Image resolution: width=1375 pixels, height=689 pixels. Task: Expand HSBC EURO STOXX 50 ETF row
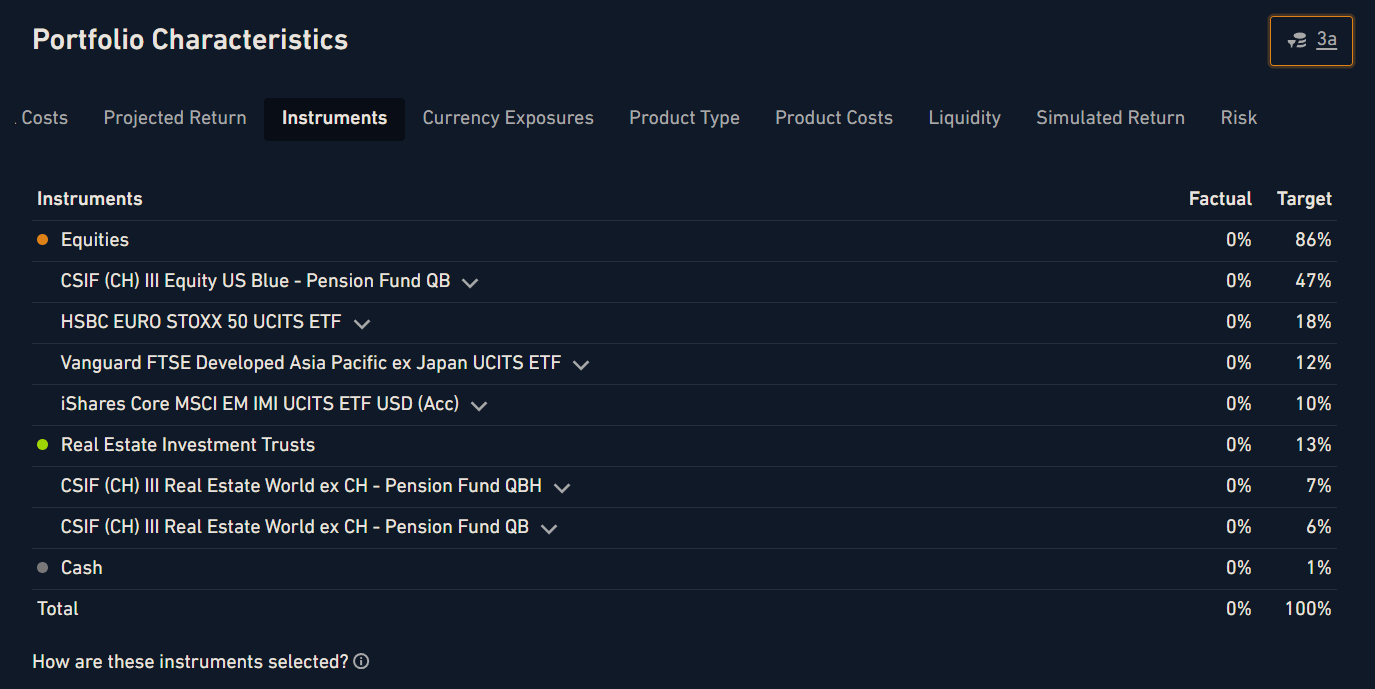point(362,324)
